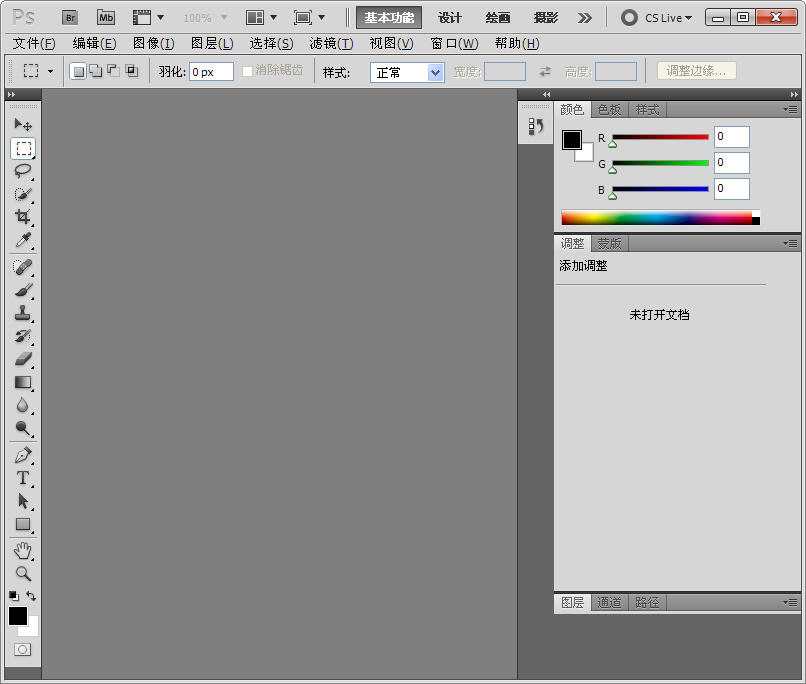Click the 绘画 workspace button
The image size is (806, 684).
click(498, 18)
